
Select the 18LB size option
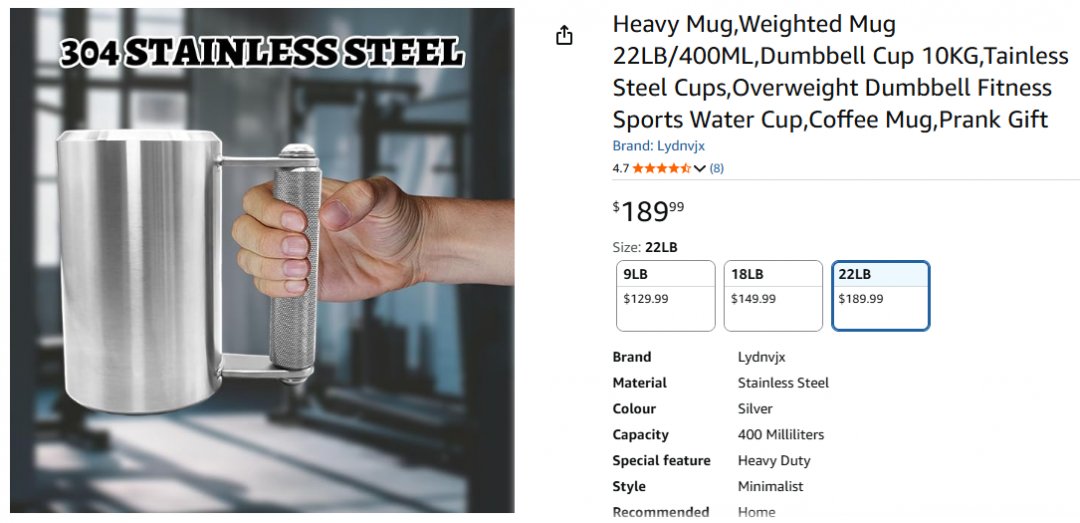tap(773, 296)
